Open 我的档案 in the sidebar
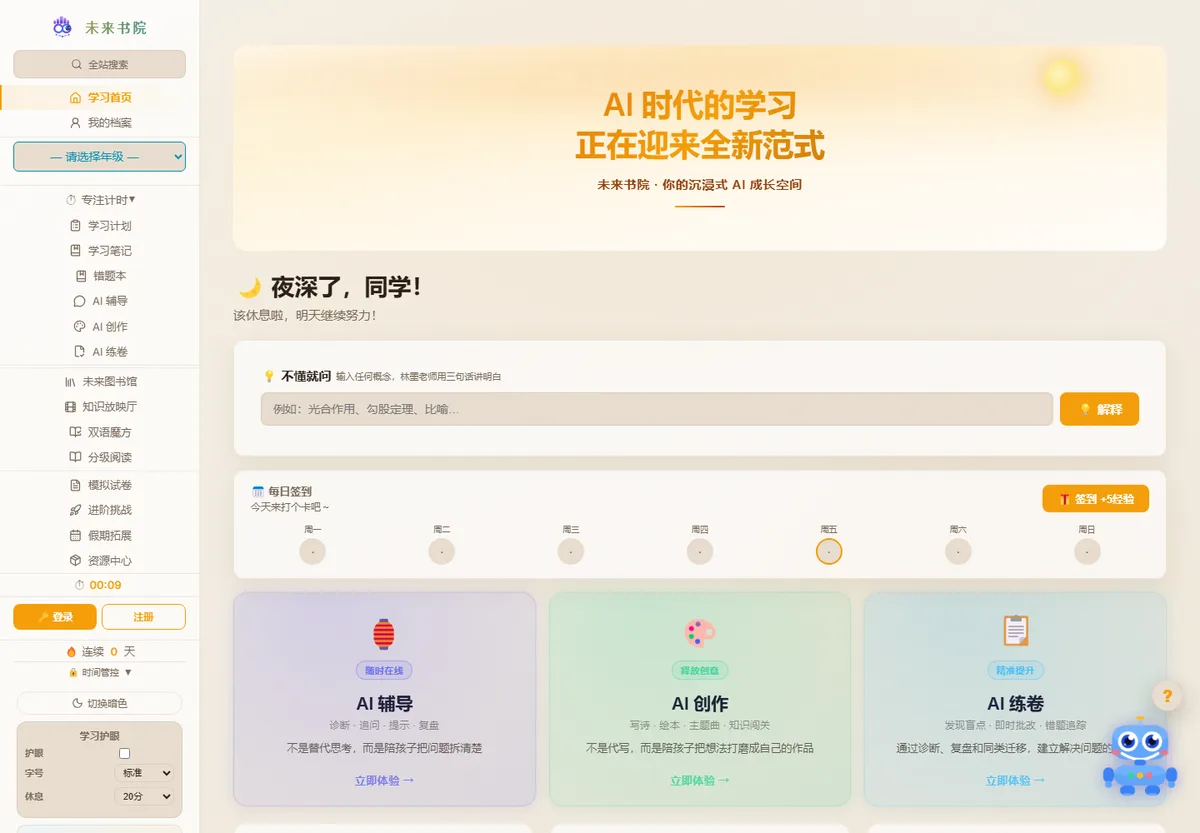 tap(100, 123)
